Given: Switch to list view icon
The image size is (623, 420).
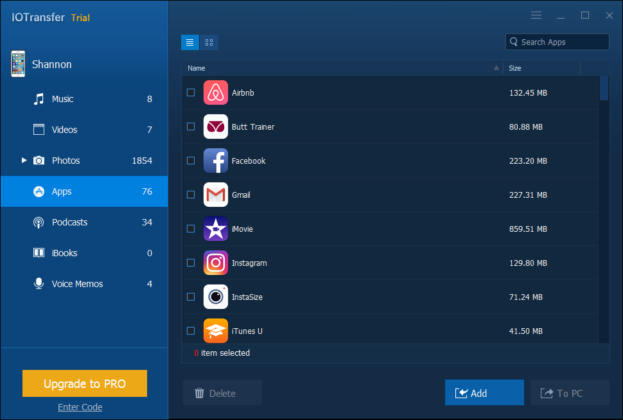Looking at the screenshot, I should (x=190, y=43).
